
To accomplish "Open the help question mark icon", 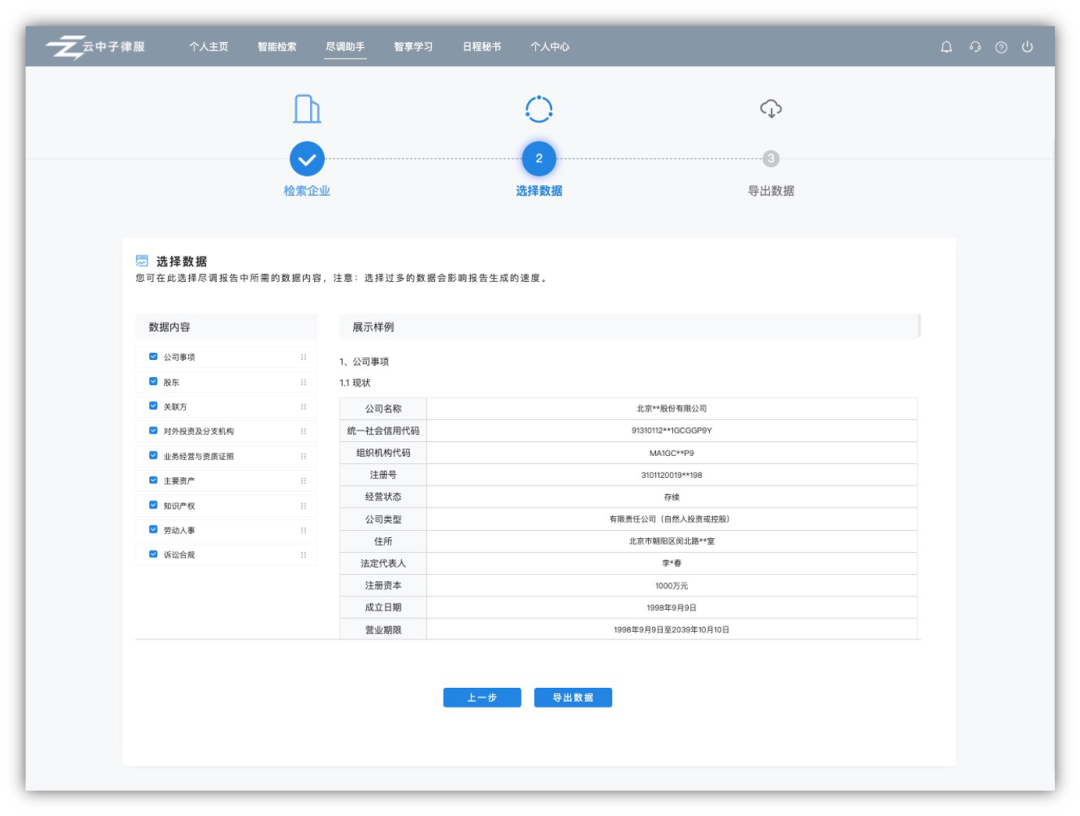I will point(1000,46).
